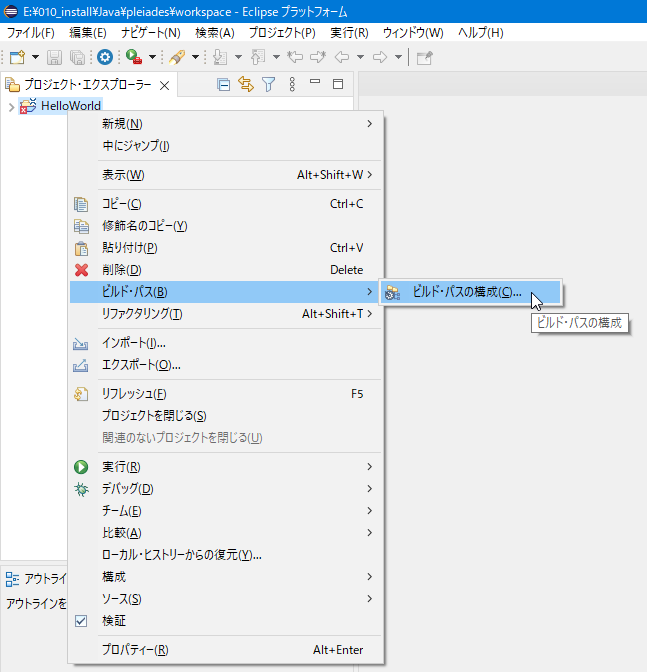The height and width of the screenshot is (672, 647).
Task: Open the デバッグ(D) submenu
Action: 226,489
